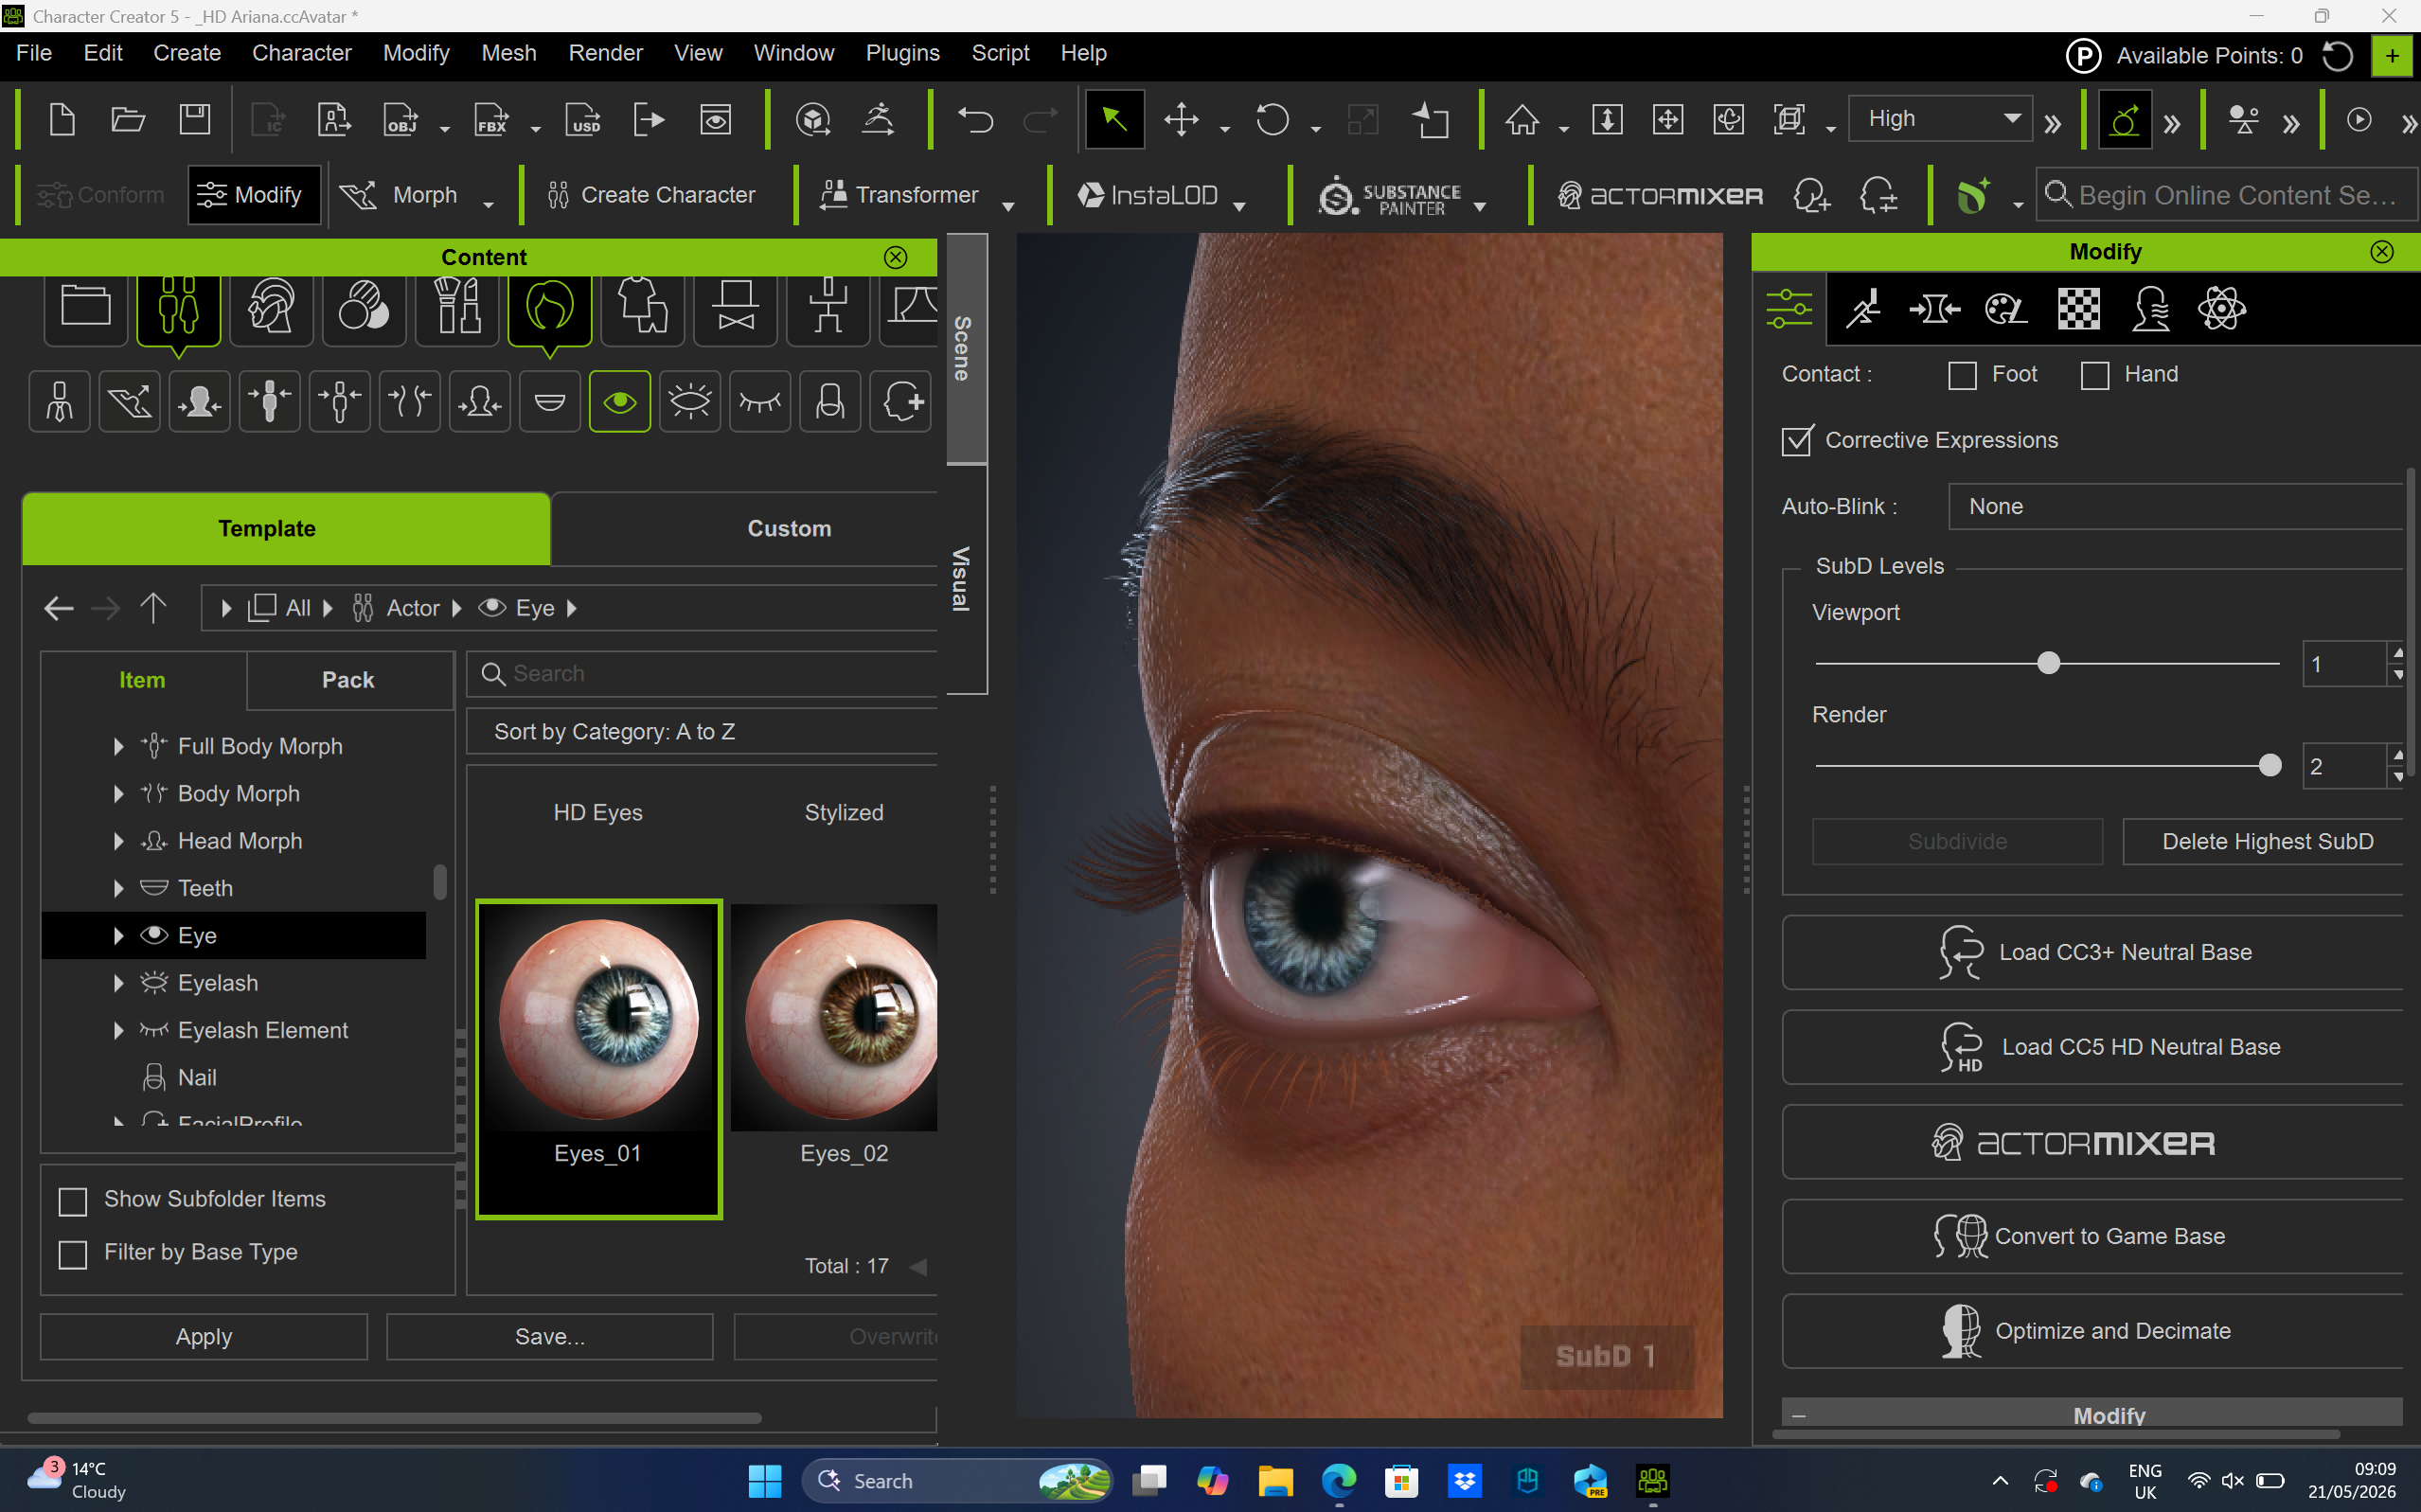This screenshot has width=2421, height=1512.
Task: Click the FBX export icon
Action: tap(491, 120)
